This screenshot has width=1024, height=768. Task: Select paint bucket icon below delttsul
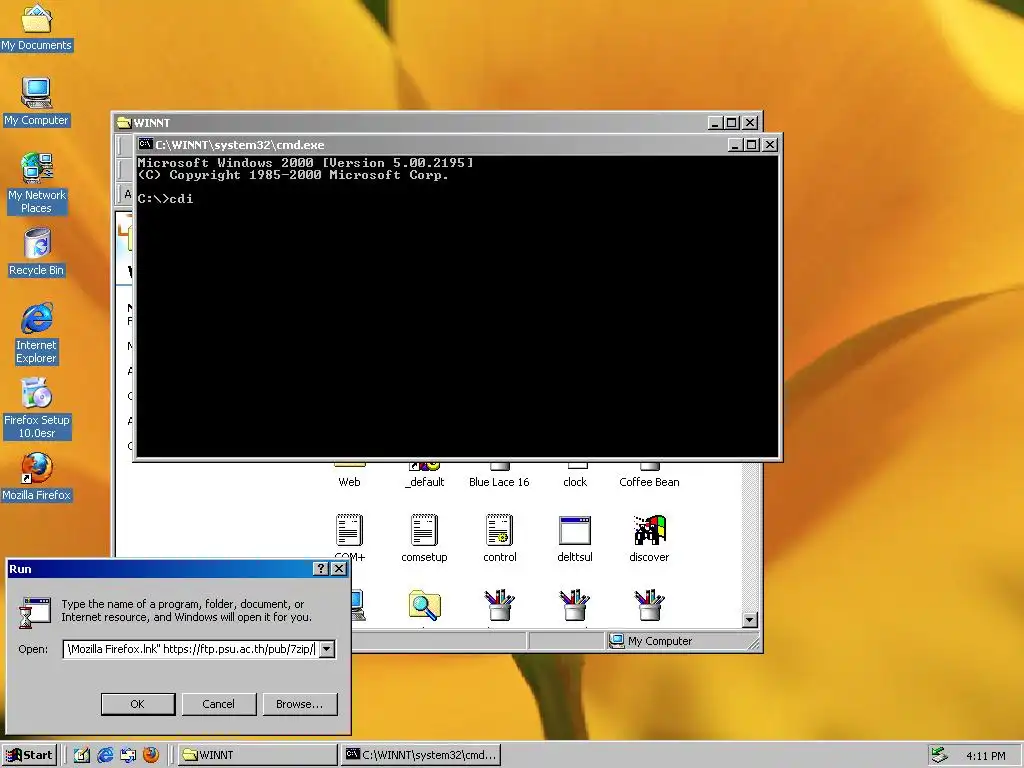(x=575, y=605)
